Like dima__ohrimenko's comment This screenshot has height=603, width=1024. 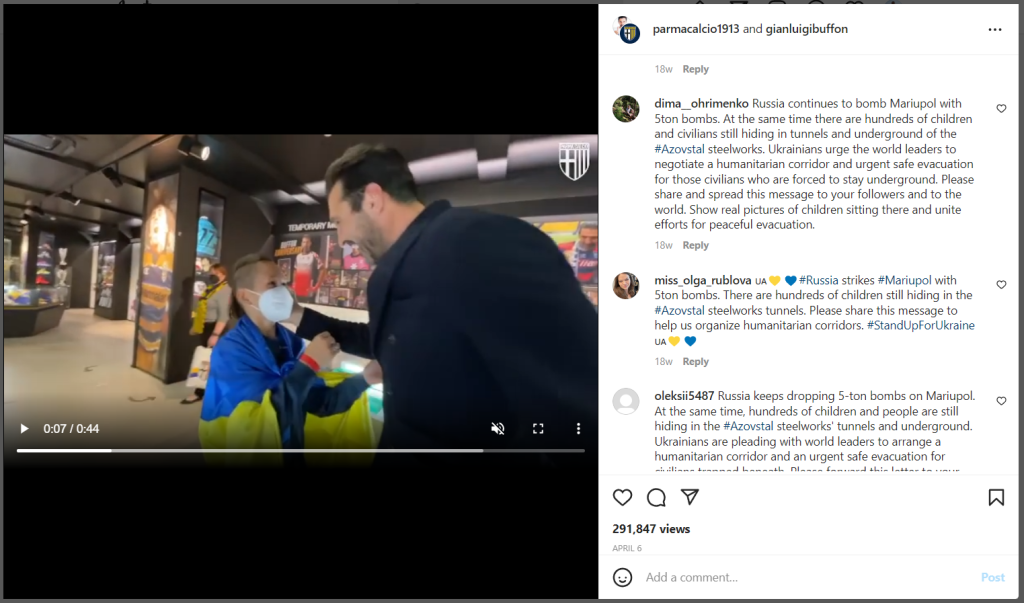pyautogui.click(x=1001, y=108)
